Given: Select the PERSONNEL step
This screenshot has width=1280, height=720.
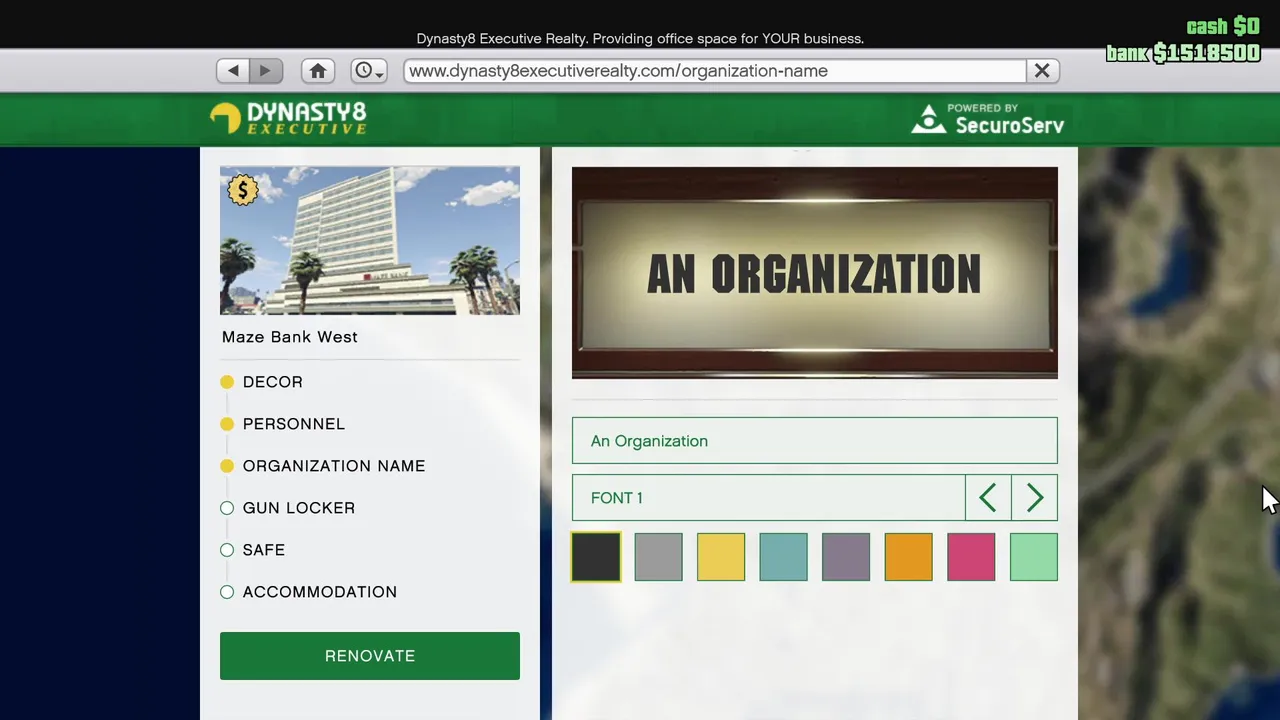Looking at the screenshot, I should pos(283,424).
